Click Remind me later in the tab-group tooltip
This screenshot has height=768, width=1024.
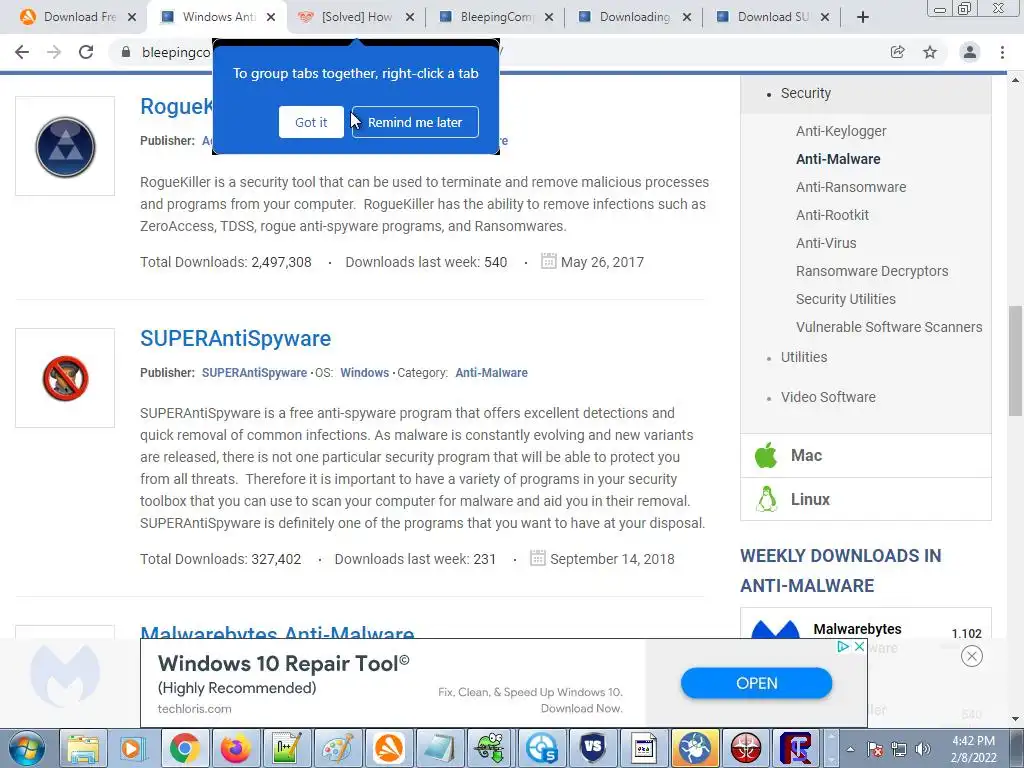tap(415, 122)
